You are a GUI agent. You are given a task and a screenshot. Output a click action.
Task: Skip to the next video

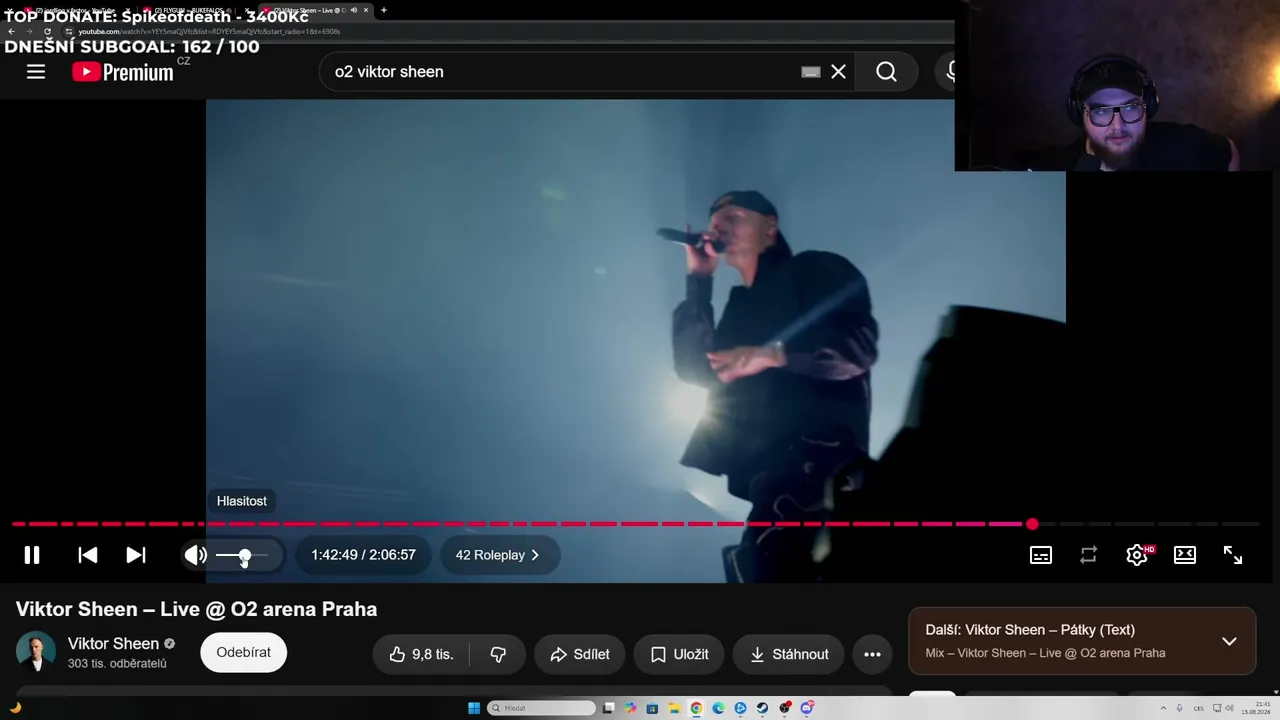coord(136,555)
